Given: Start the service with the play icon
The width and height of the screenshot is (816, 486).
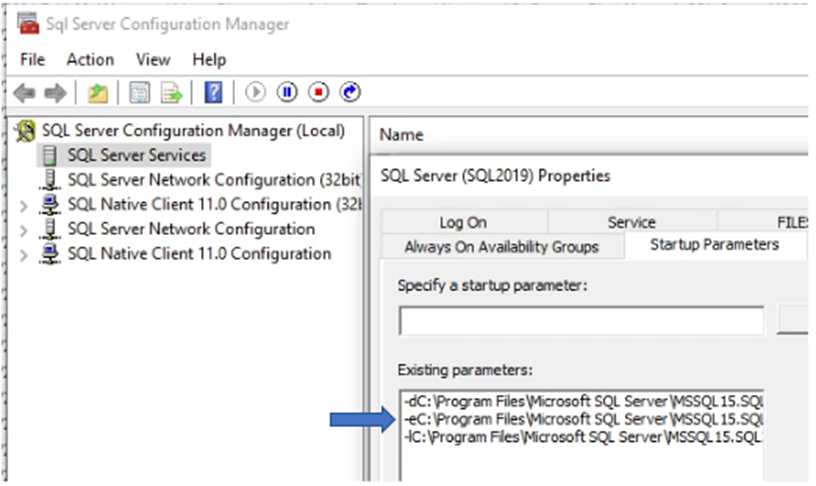Looking at the screenshot, I should 255,93.
